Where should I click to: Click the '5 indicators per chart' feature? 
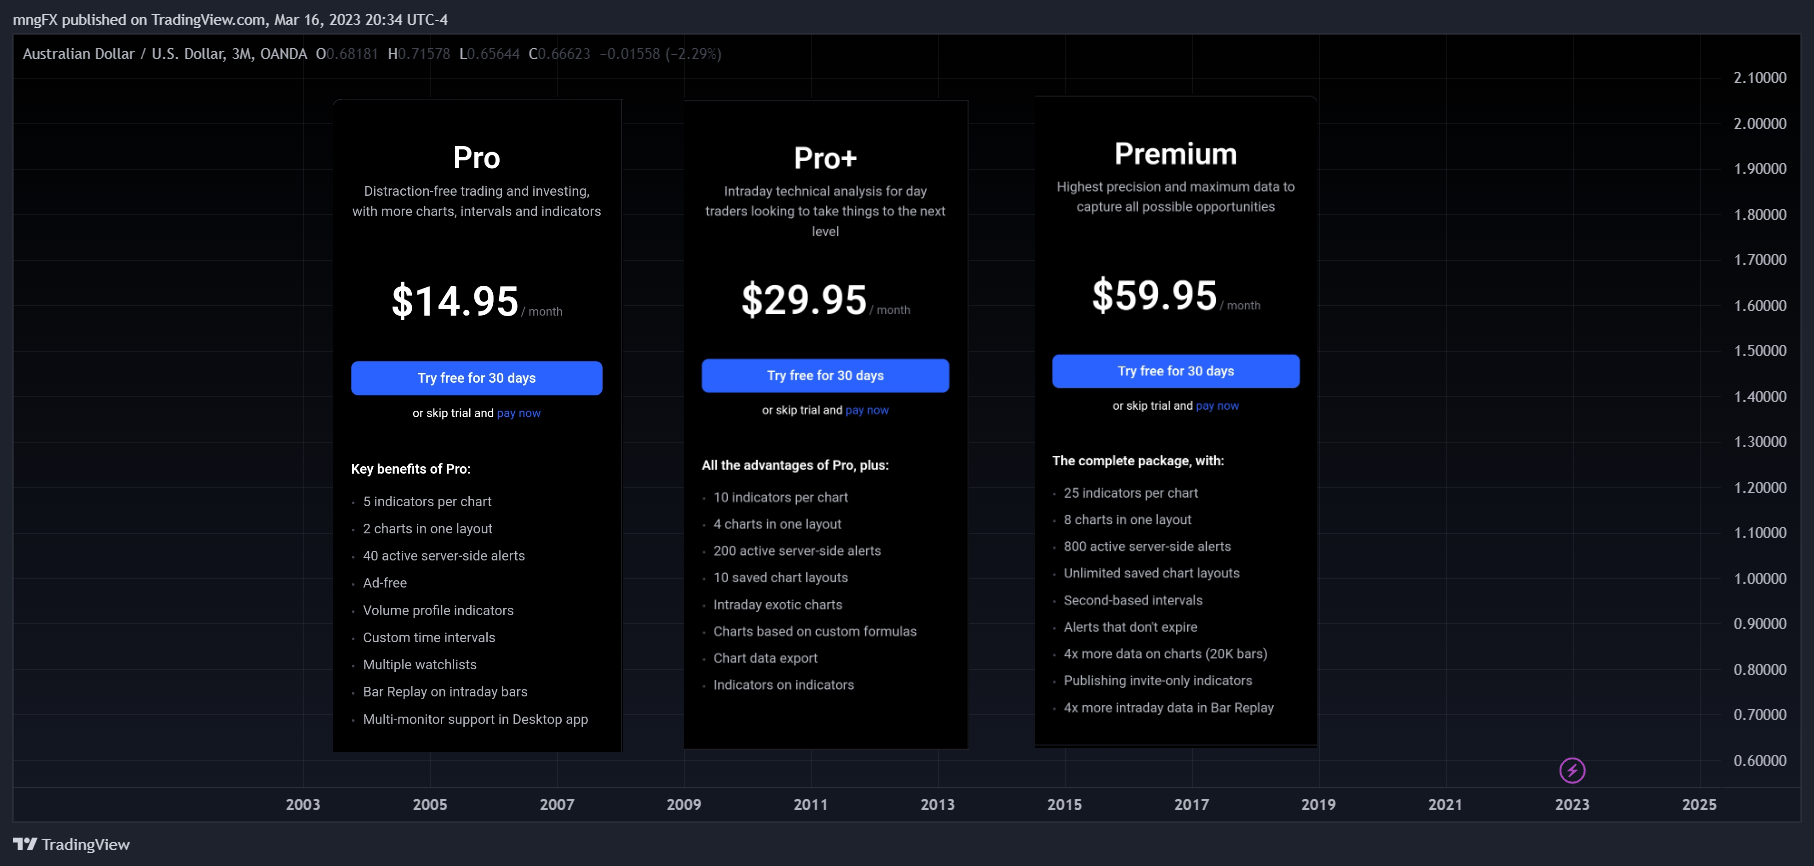pyautogui.click(x=427, y=502)
